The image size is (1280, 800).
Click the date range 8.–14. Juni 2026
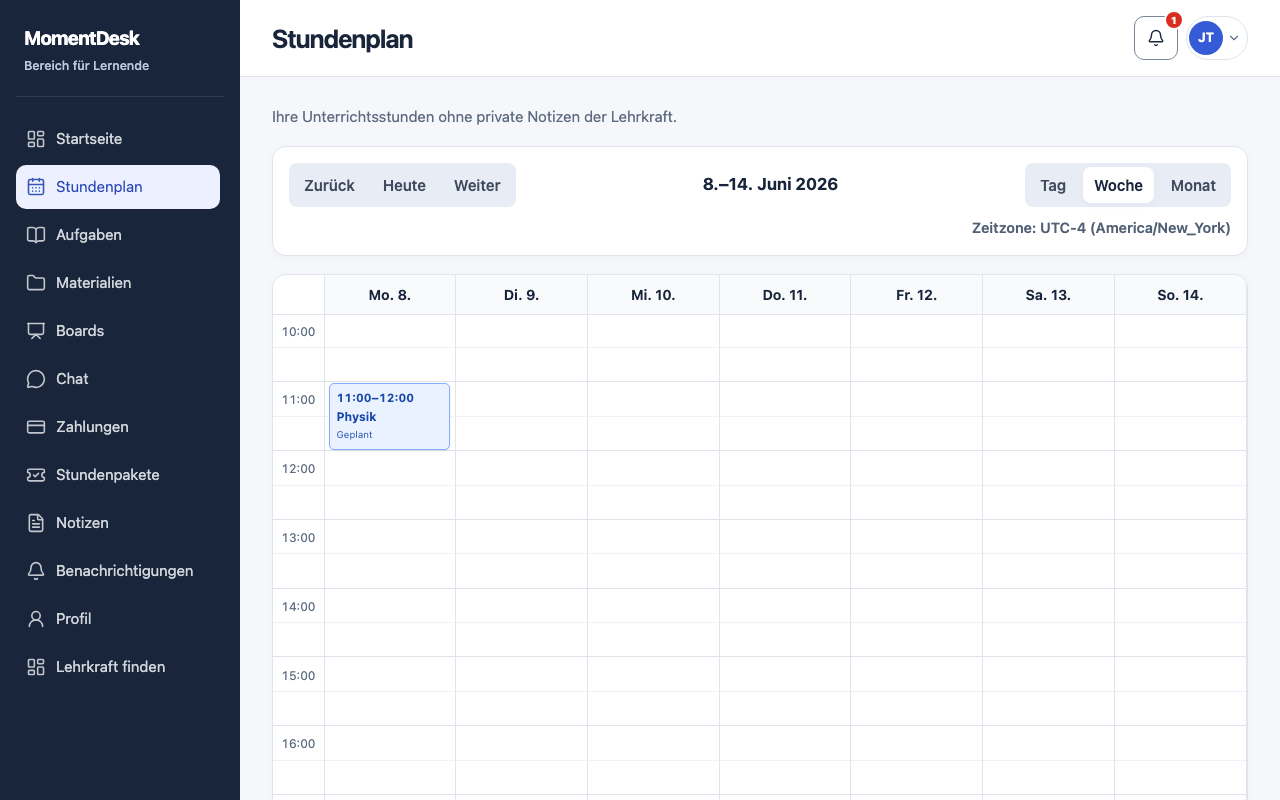[x=770, y=184]
